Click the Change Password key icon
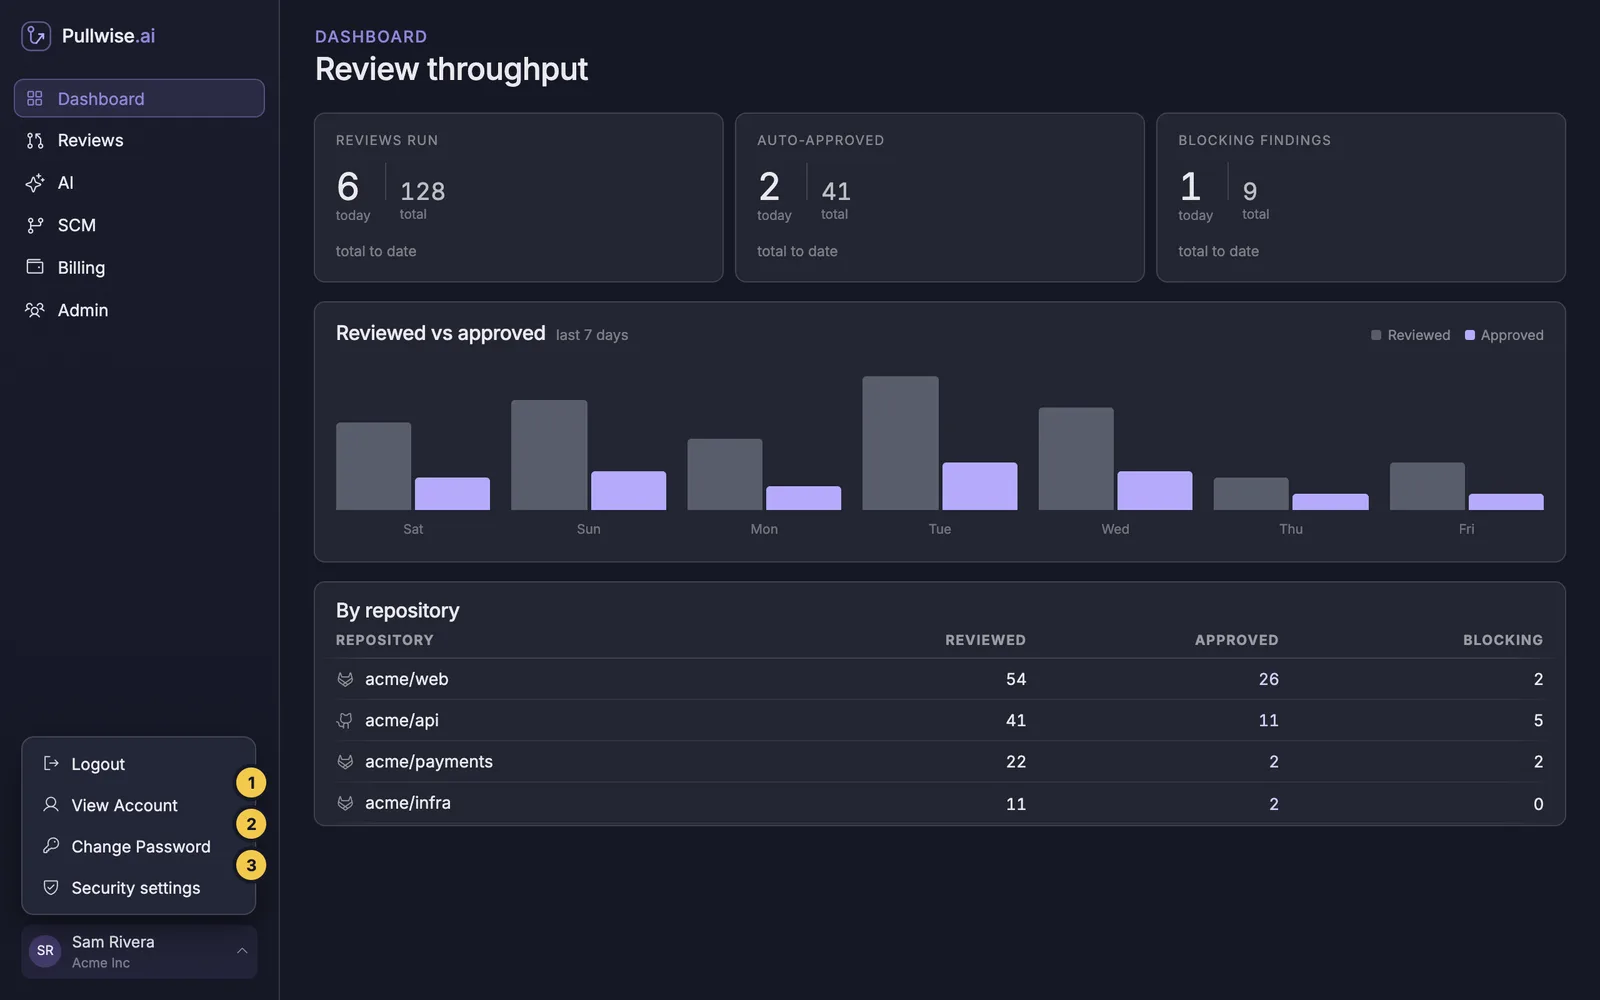The width and height of the screenshot is (1600, 1000). (51, 846)
